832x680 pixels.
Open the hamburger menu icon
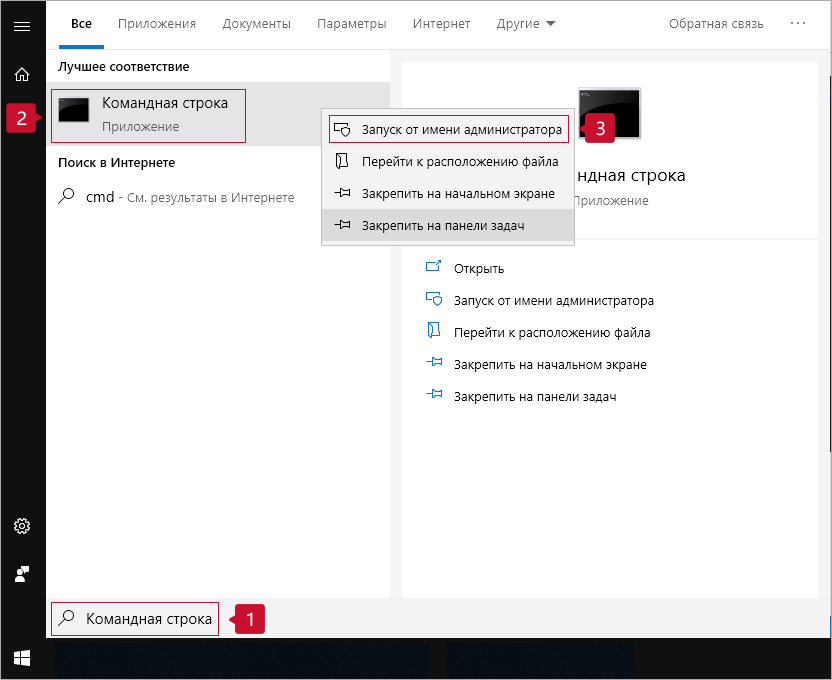[x=21, y=25]
